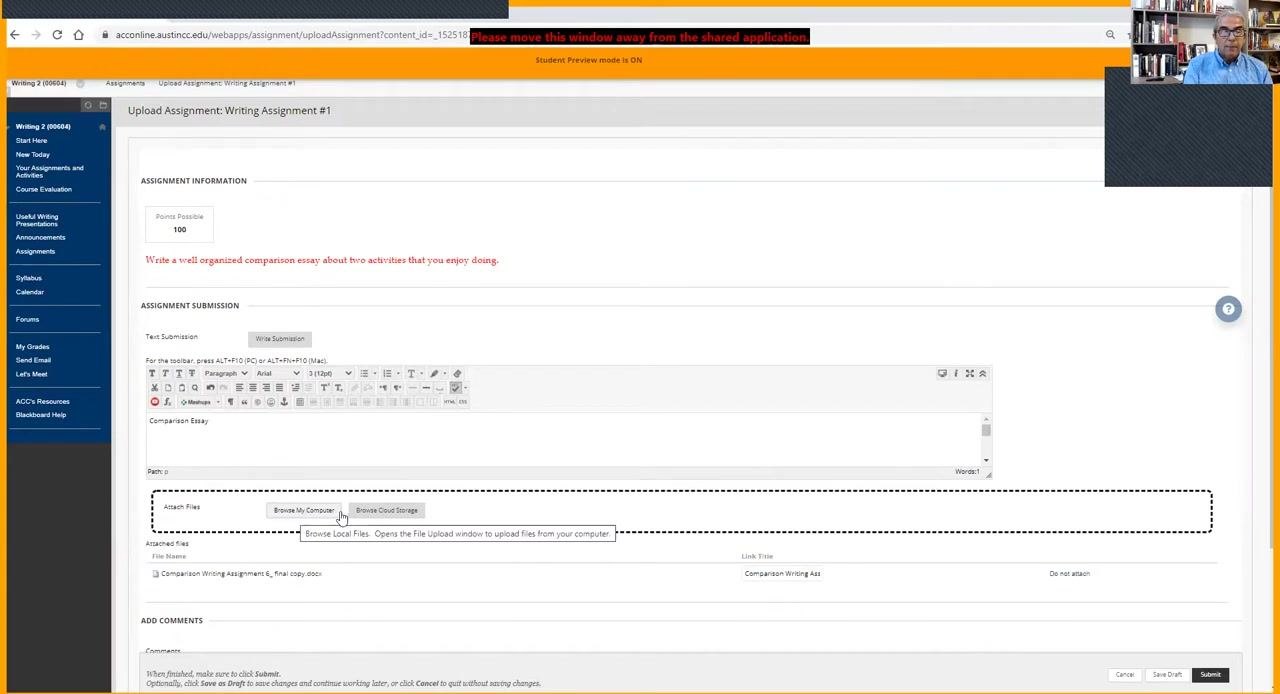The image size is (1280, 694).
Task: Click the course home icon in sidebar
Action: point(102,127)
